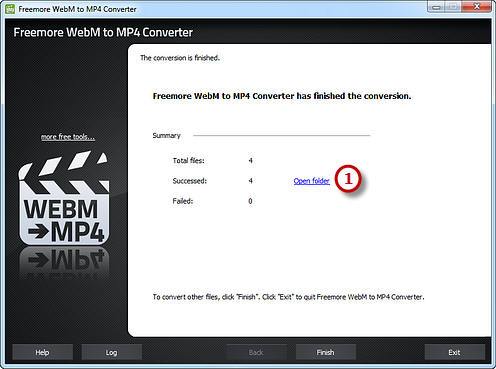The width and height of the screenshot is (496, 369).
Task: Click the greyed-out Back button
Action: 256,352
